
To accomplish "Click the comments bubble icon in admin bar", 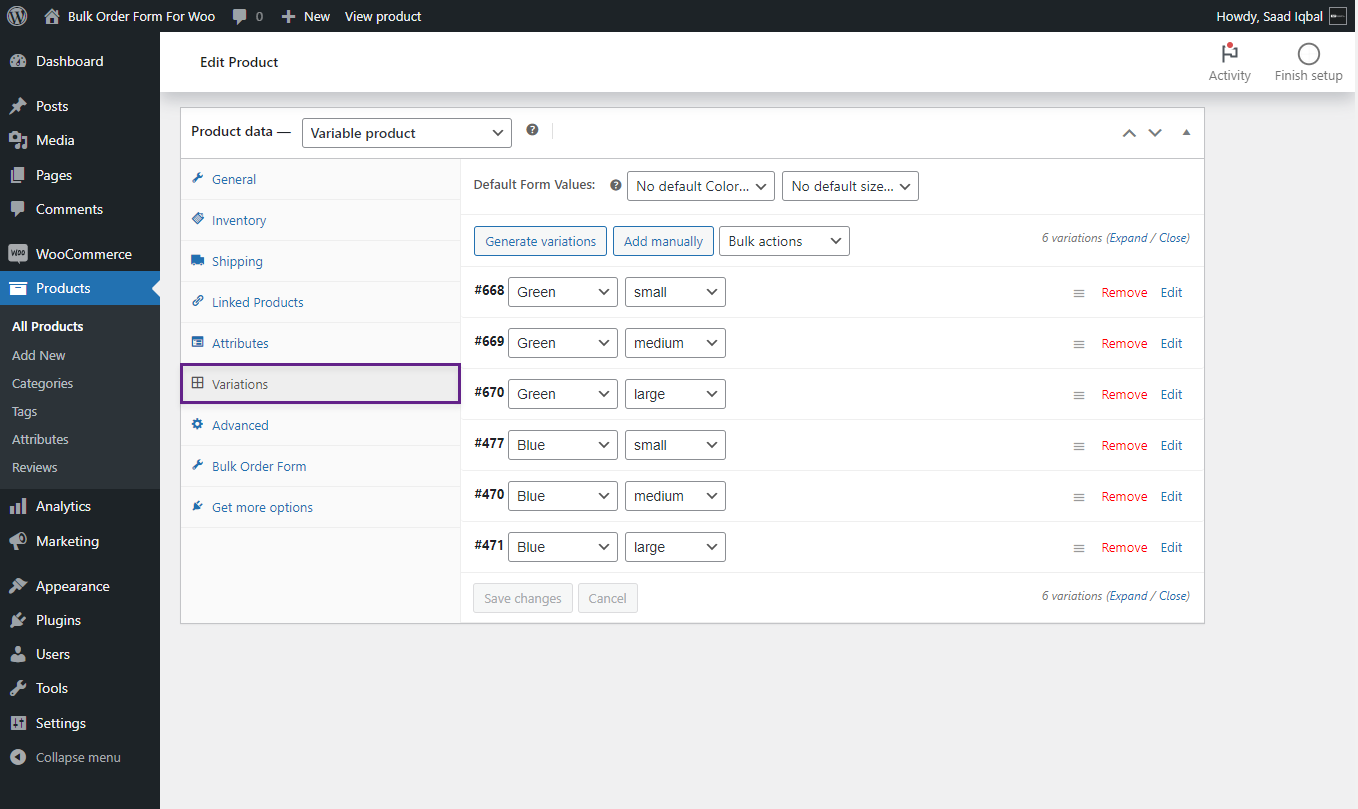I will point(240,16).
